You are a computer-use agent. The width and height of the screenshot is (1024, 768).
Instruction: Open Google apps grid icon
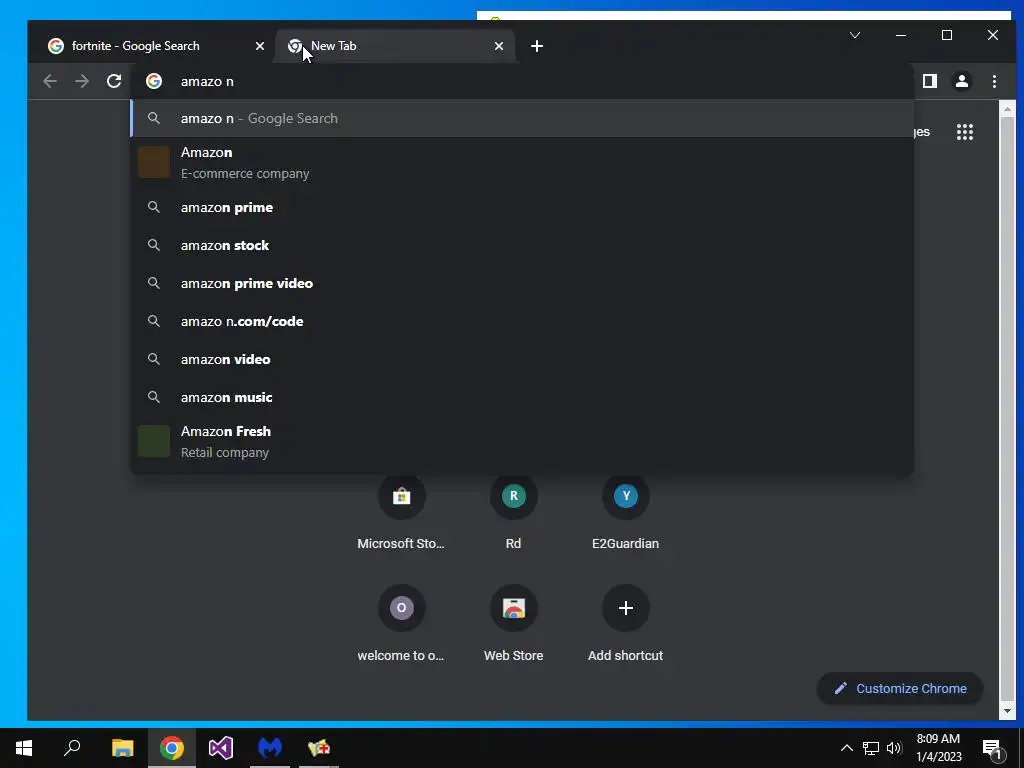[x=965, y=132]
